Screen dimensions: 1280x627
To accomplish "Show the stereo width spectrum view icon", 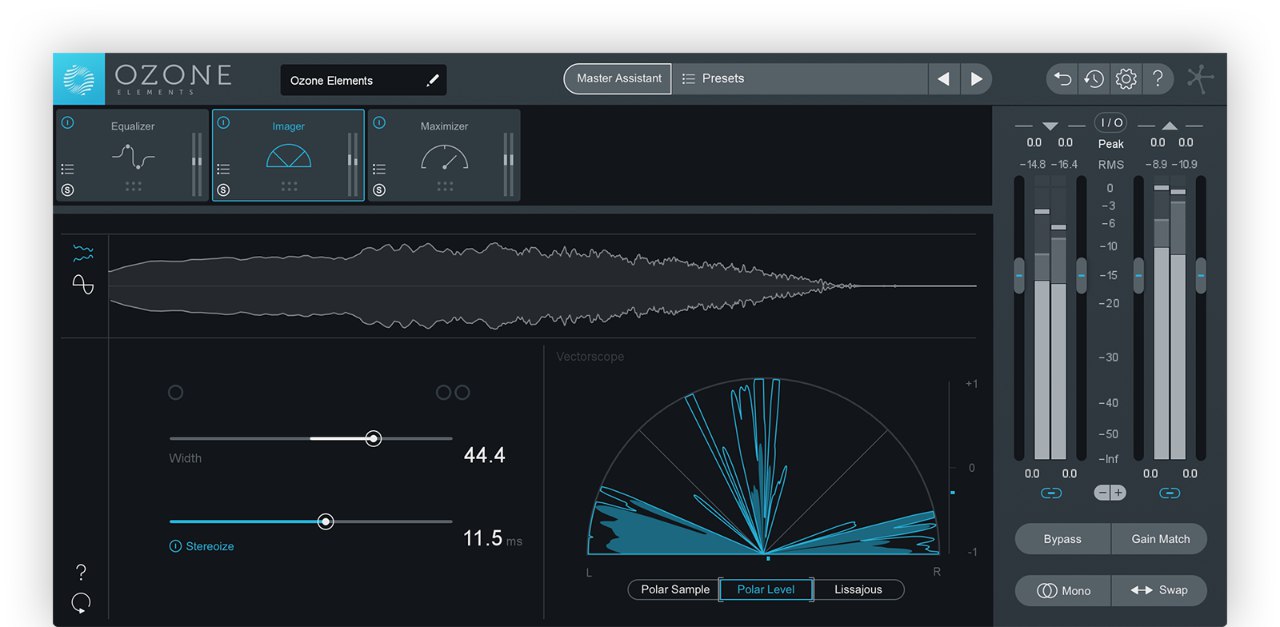I will click(83, 253).
